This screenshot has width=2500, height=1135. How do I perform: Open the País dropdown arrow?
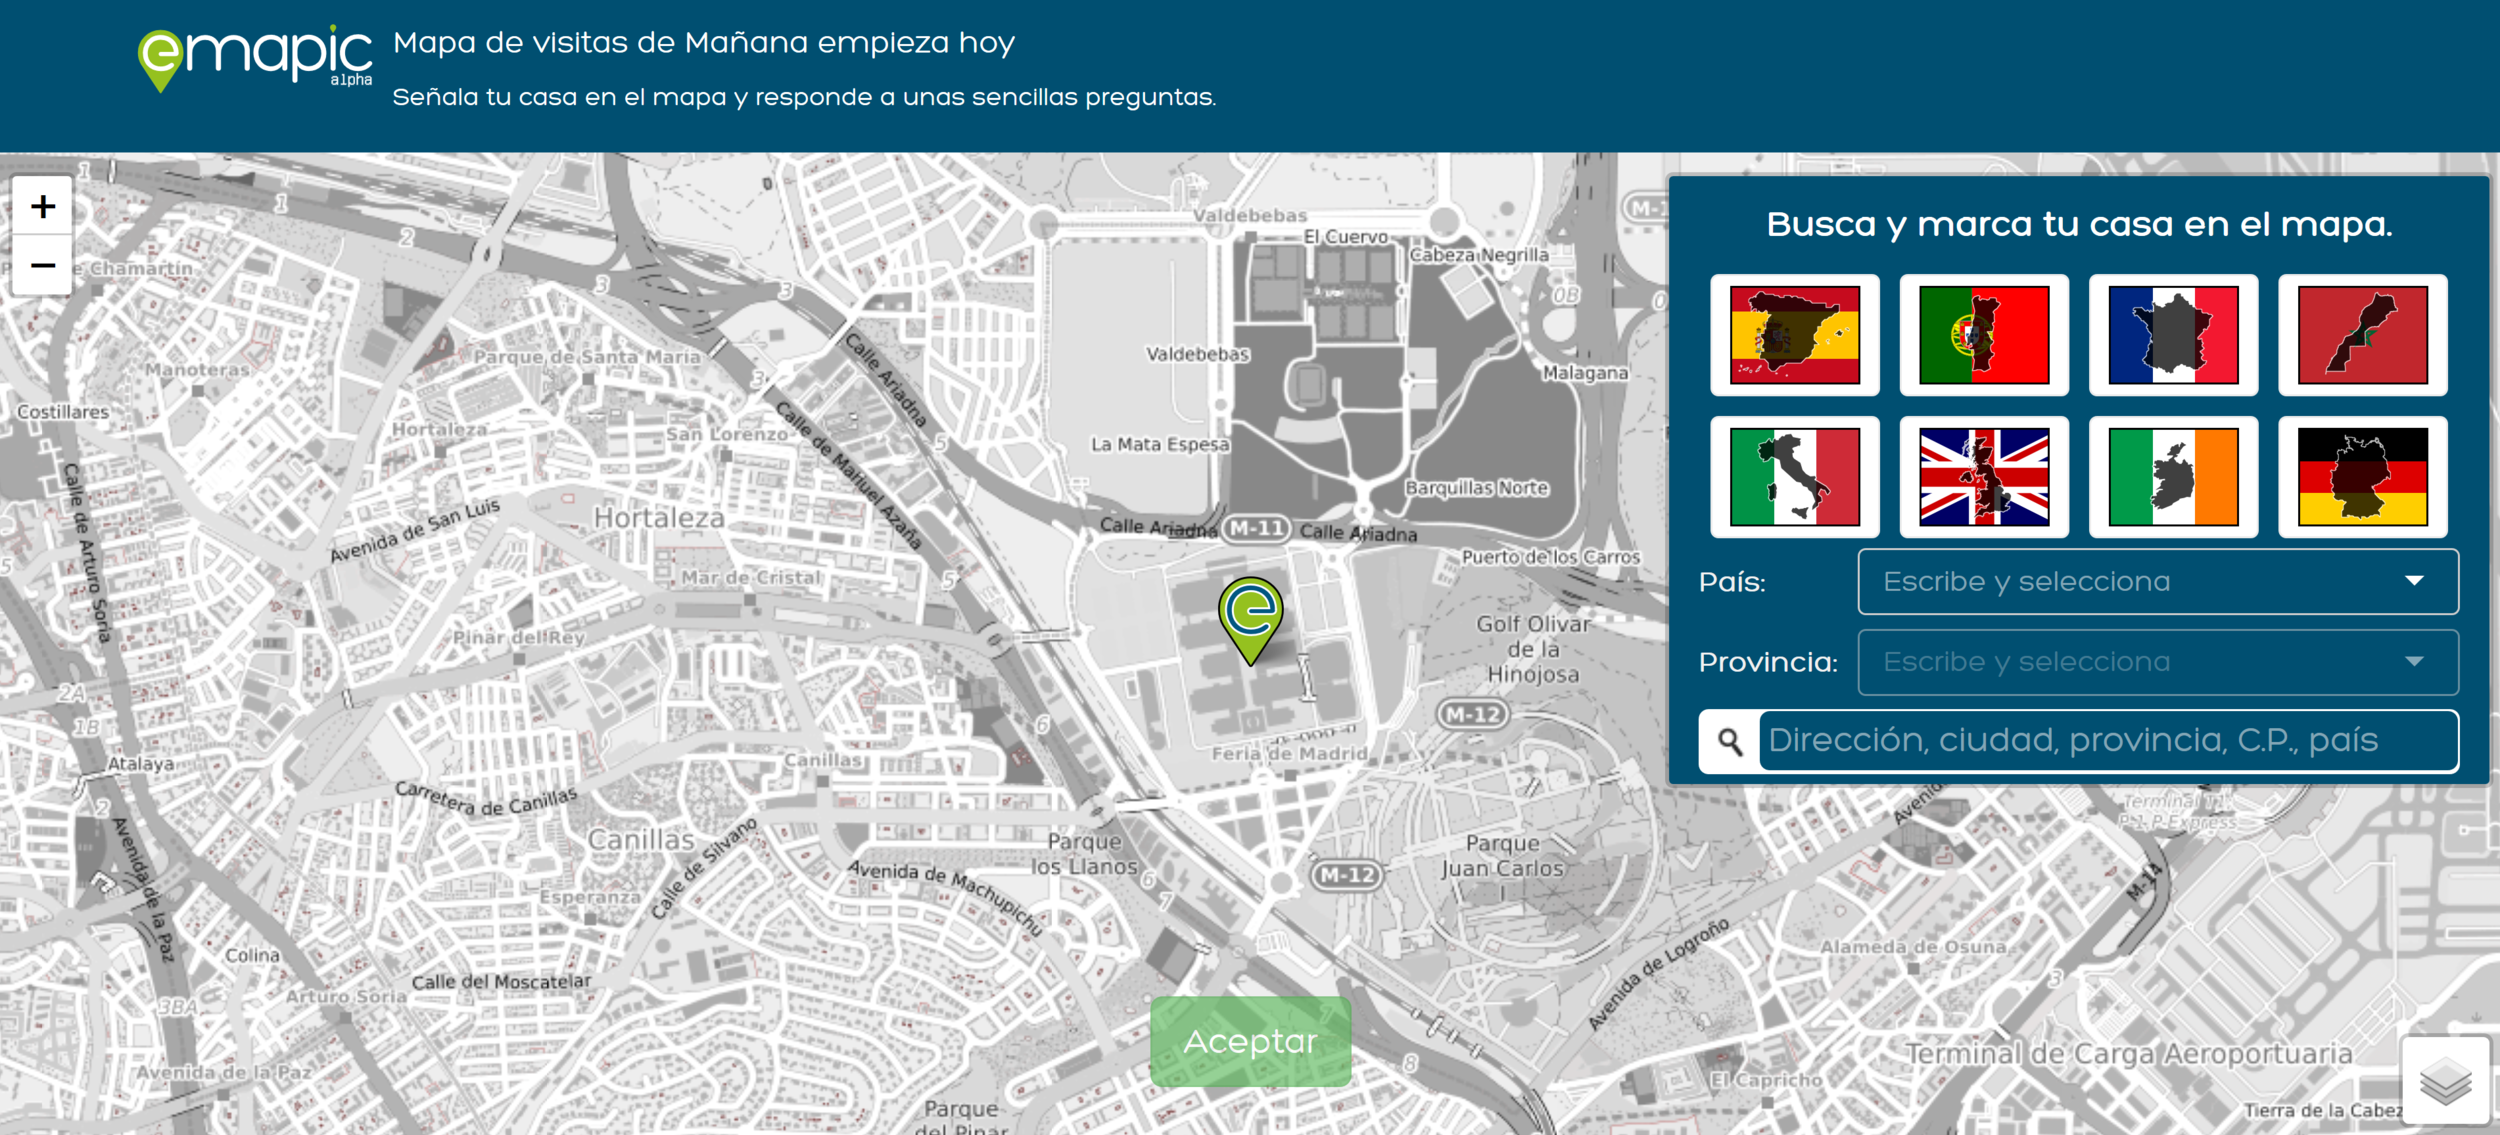[x=2414, y=581]
